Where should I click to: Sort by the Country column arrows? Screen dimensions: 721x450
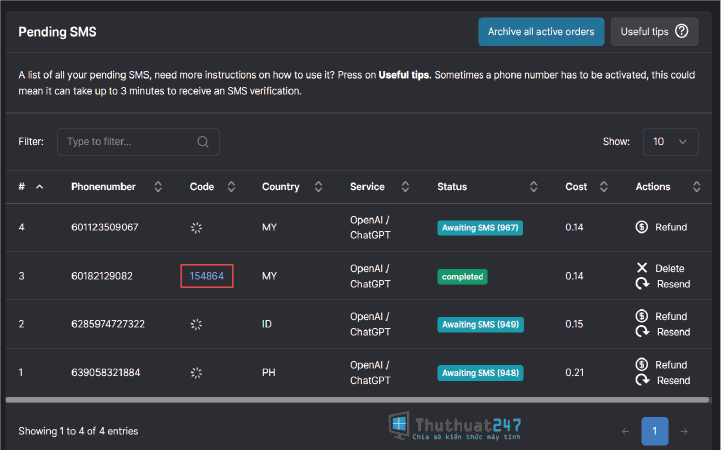click(x=318, y=187)
